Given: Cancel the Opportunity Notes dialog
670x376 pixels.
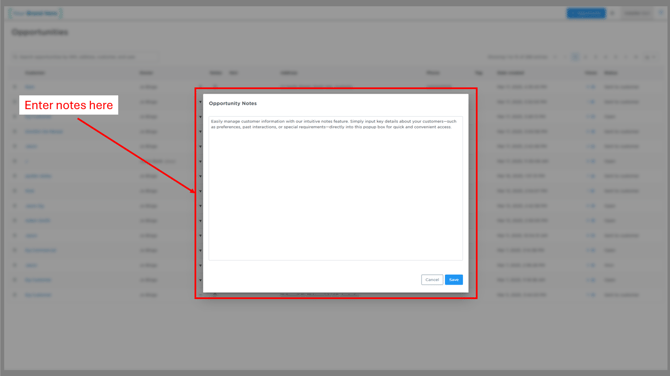Looking at the screenshot, I should [432, 279].
